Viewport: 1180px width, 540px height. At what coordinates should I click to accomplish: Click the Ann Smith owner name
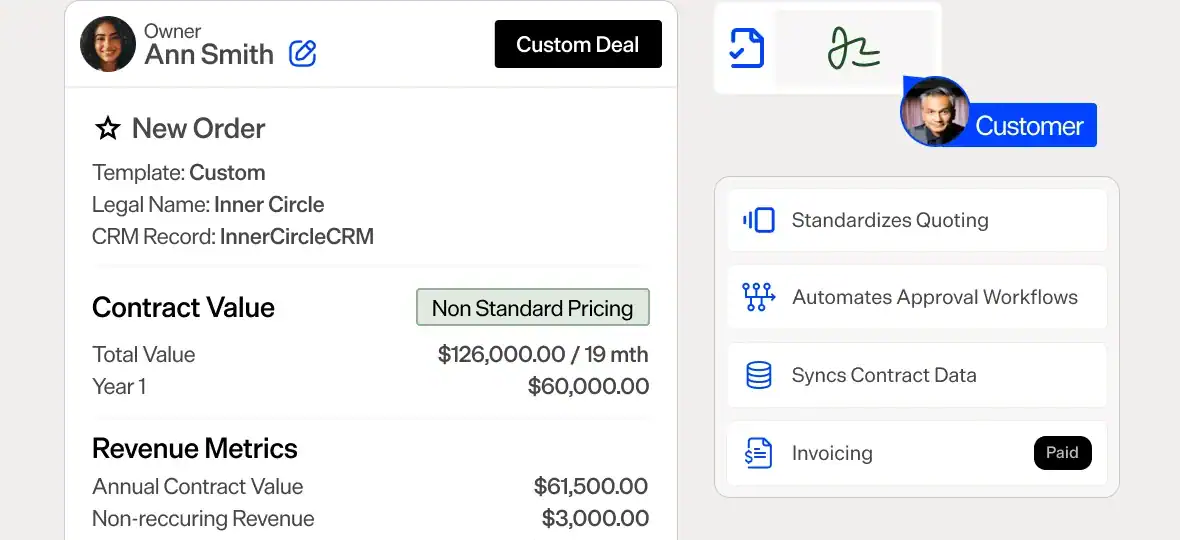[209, 55]
